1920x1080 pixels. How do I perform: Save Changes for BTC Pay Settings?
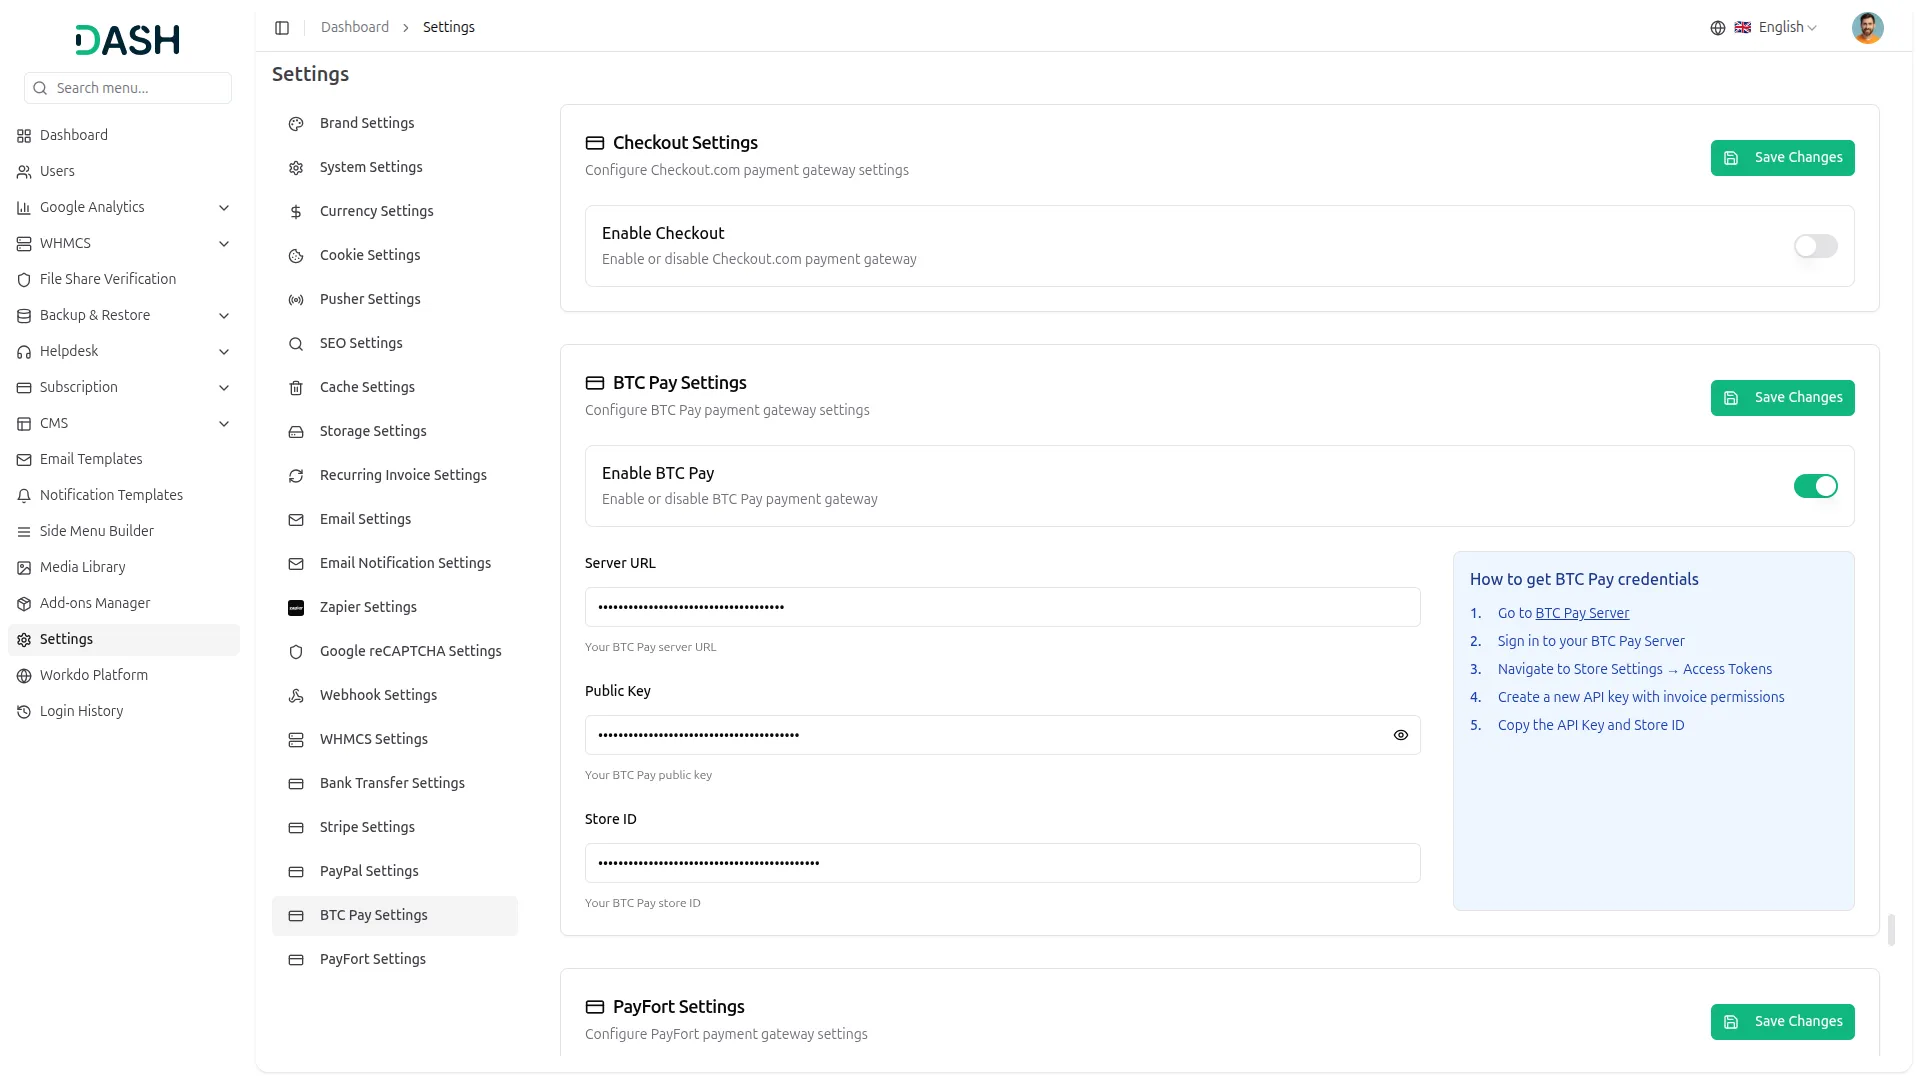click(x=1782, y=398)
